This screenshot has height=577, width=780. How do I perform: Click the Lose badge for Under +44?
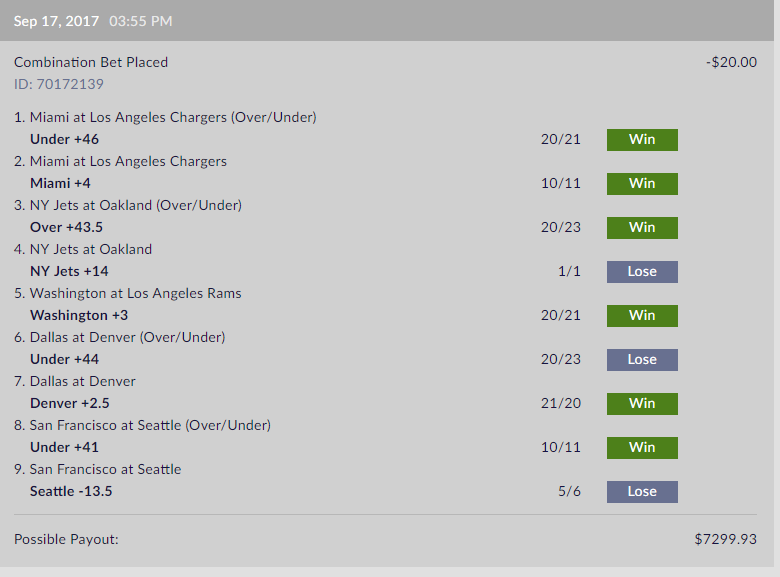click(x=642, y=360)
